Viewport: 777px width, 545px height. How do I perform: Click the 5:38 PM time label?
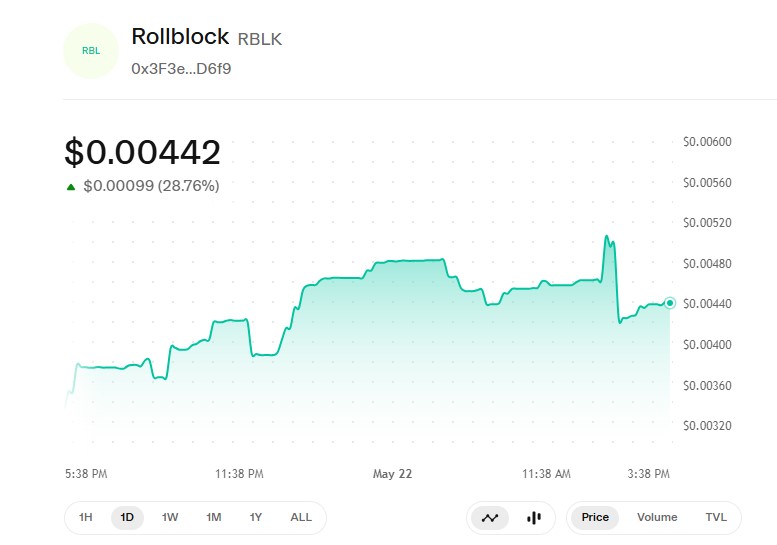(86, 474)
